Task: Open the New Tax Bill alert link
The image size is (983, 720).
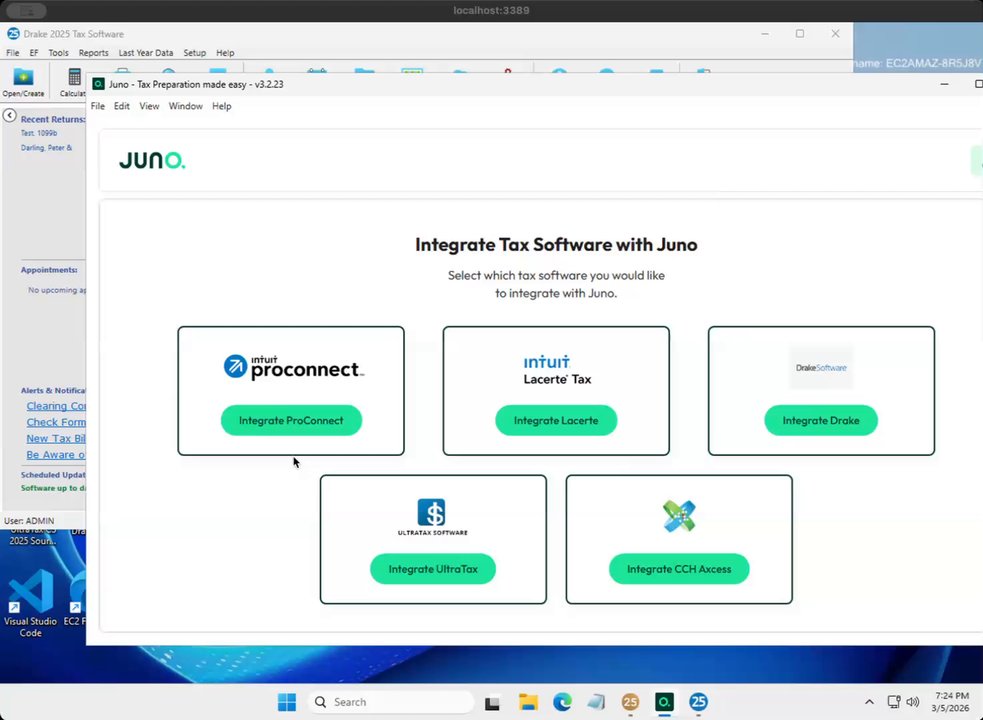Action: (56, 438)
